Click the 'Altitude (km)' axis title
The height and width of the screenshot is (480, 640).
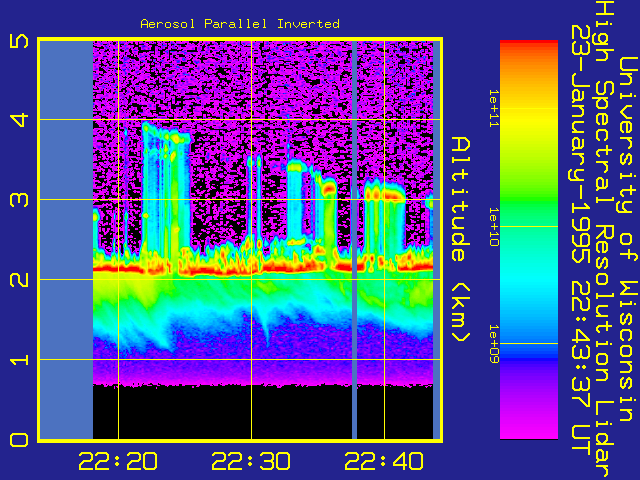pyautogui.click(x=461, y=240)
